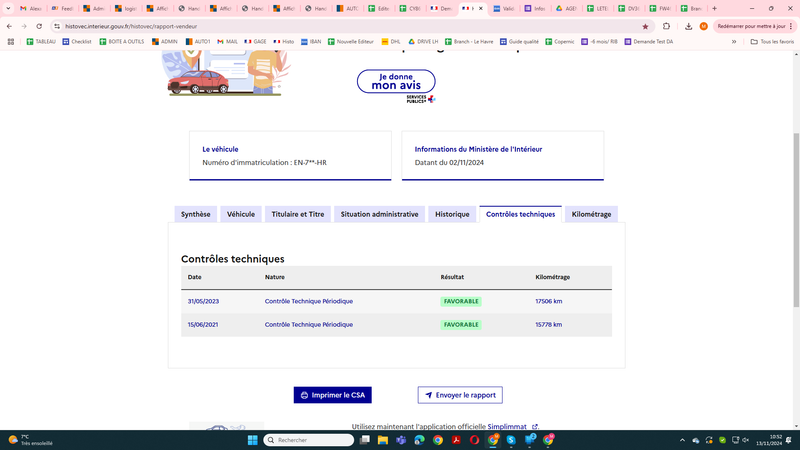Click the Envoyer le rapport button
Screen dimensions: 800x450
(460, 395)
